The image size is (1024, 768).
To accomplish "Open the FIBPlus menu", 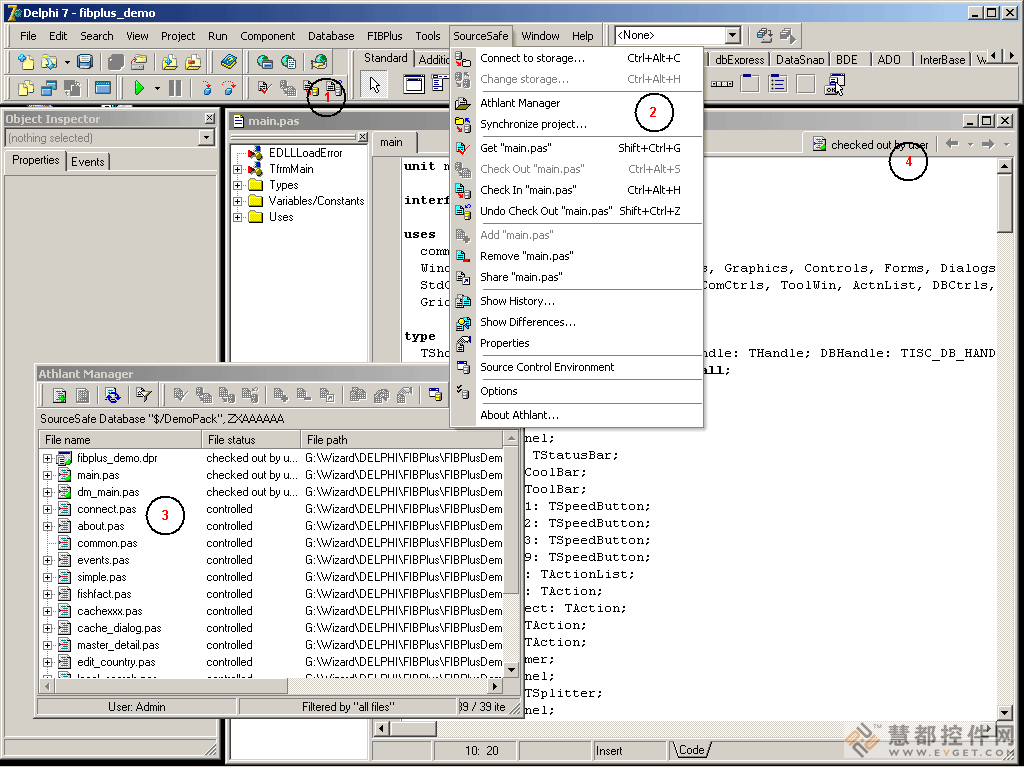I will tap(385, 36).
